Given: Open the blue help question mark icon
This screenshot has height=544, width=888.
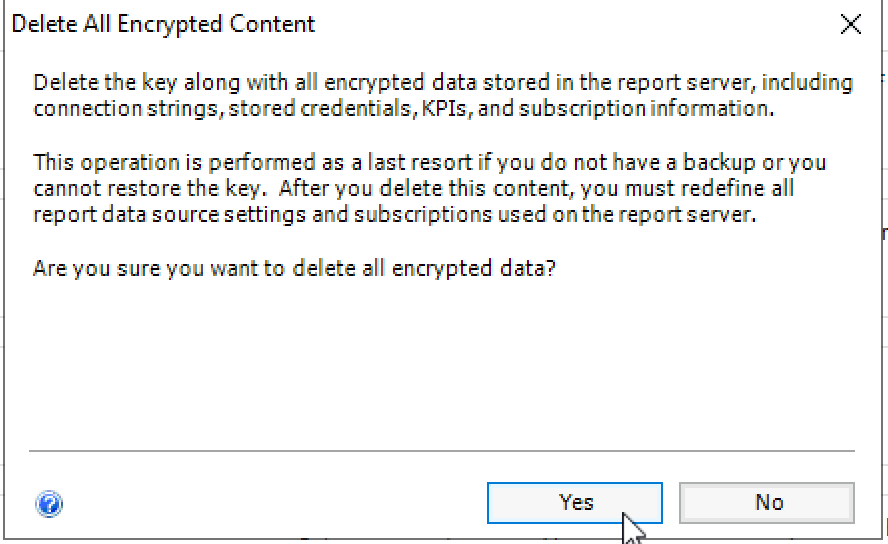Looking at the screenshot, I should (x=49, y=503).
